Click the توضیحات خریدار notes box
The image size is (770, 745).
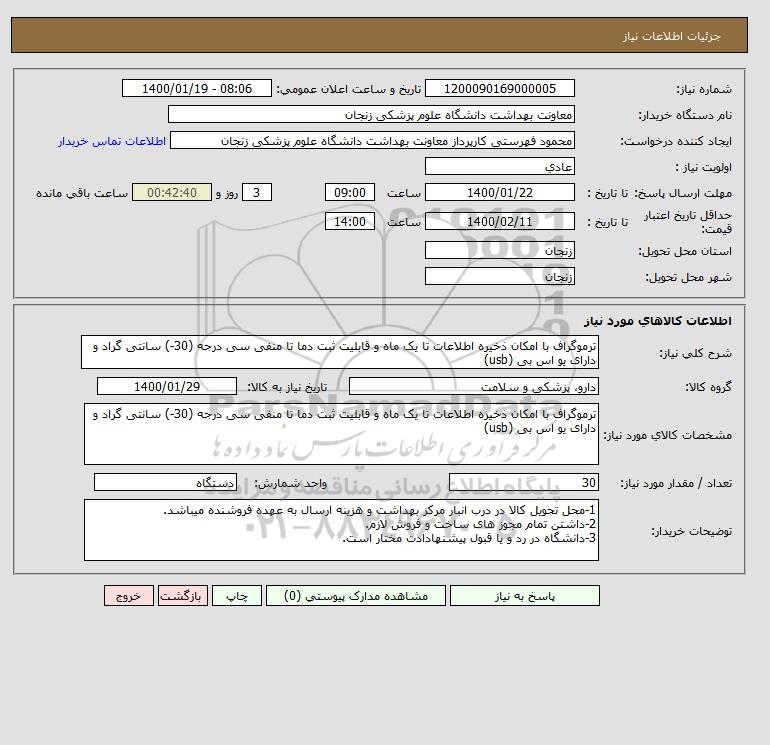pyautogui.click(x=341, y=530)
